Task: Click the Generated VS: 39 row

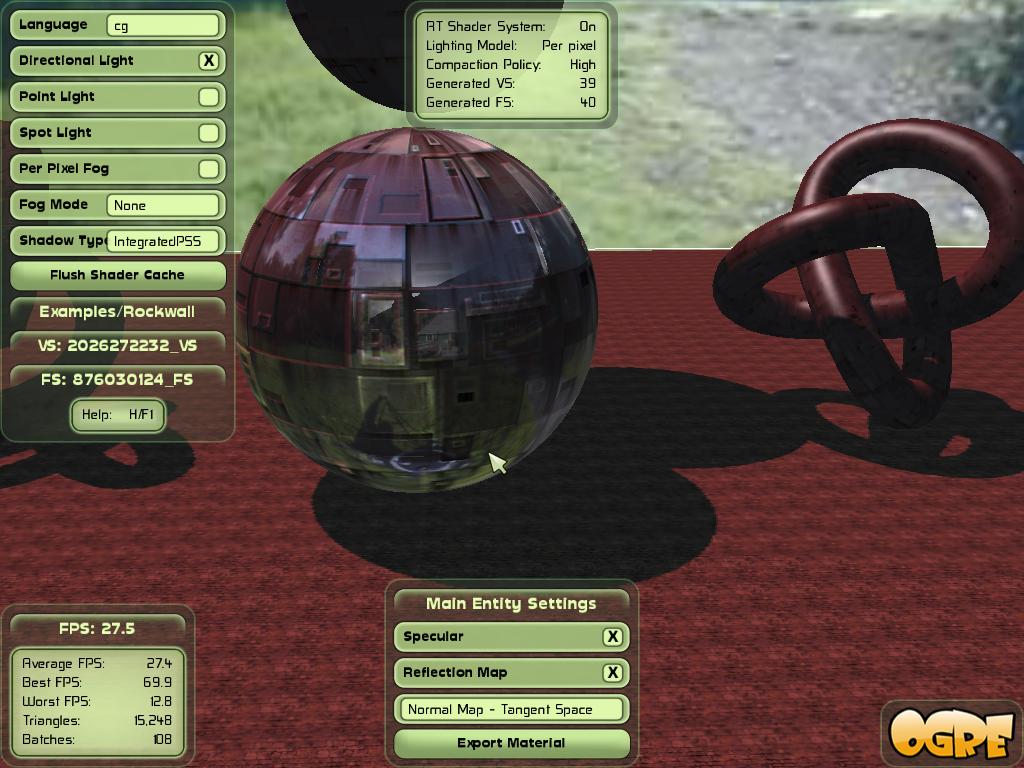Action: coord(511,83)
